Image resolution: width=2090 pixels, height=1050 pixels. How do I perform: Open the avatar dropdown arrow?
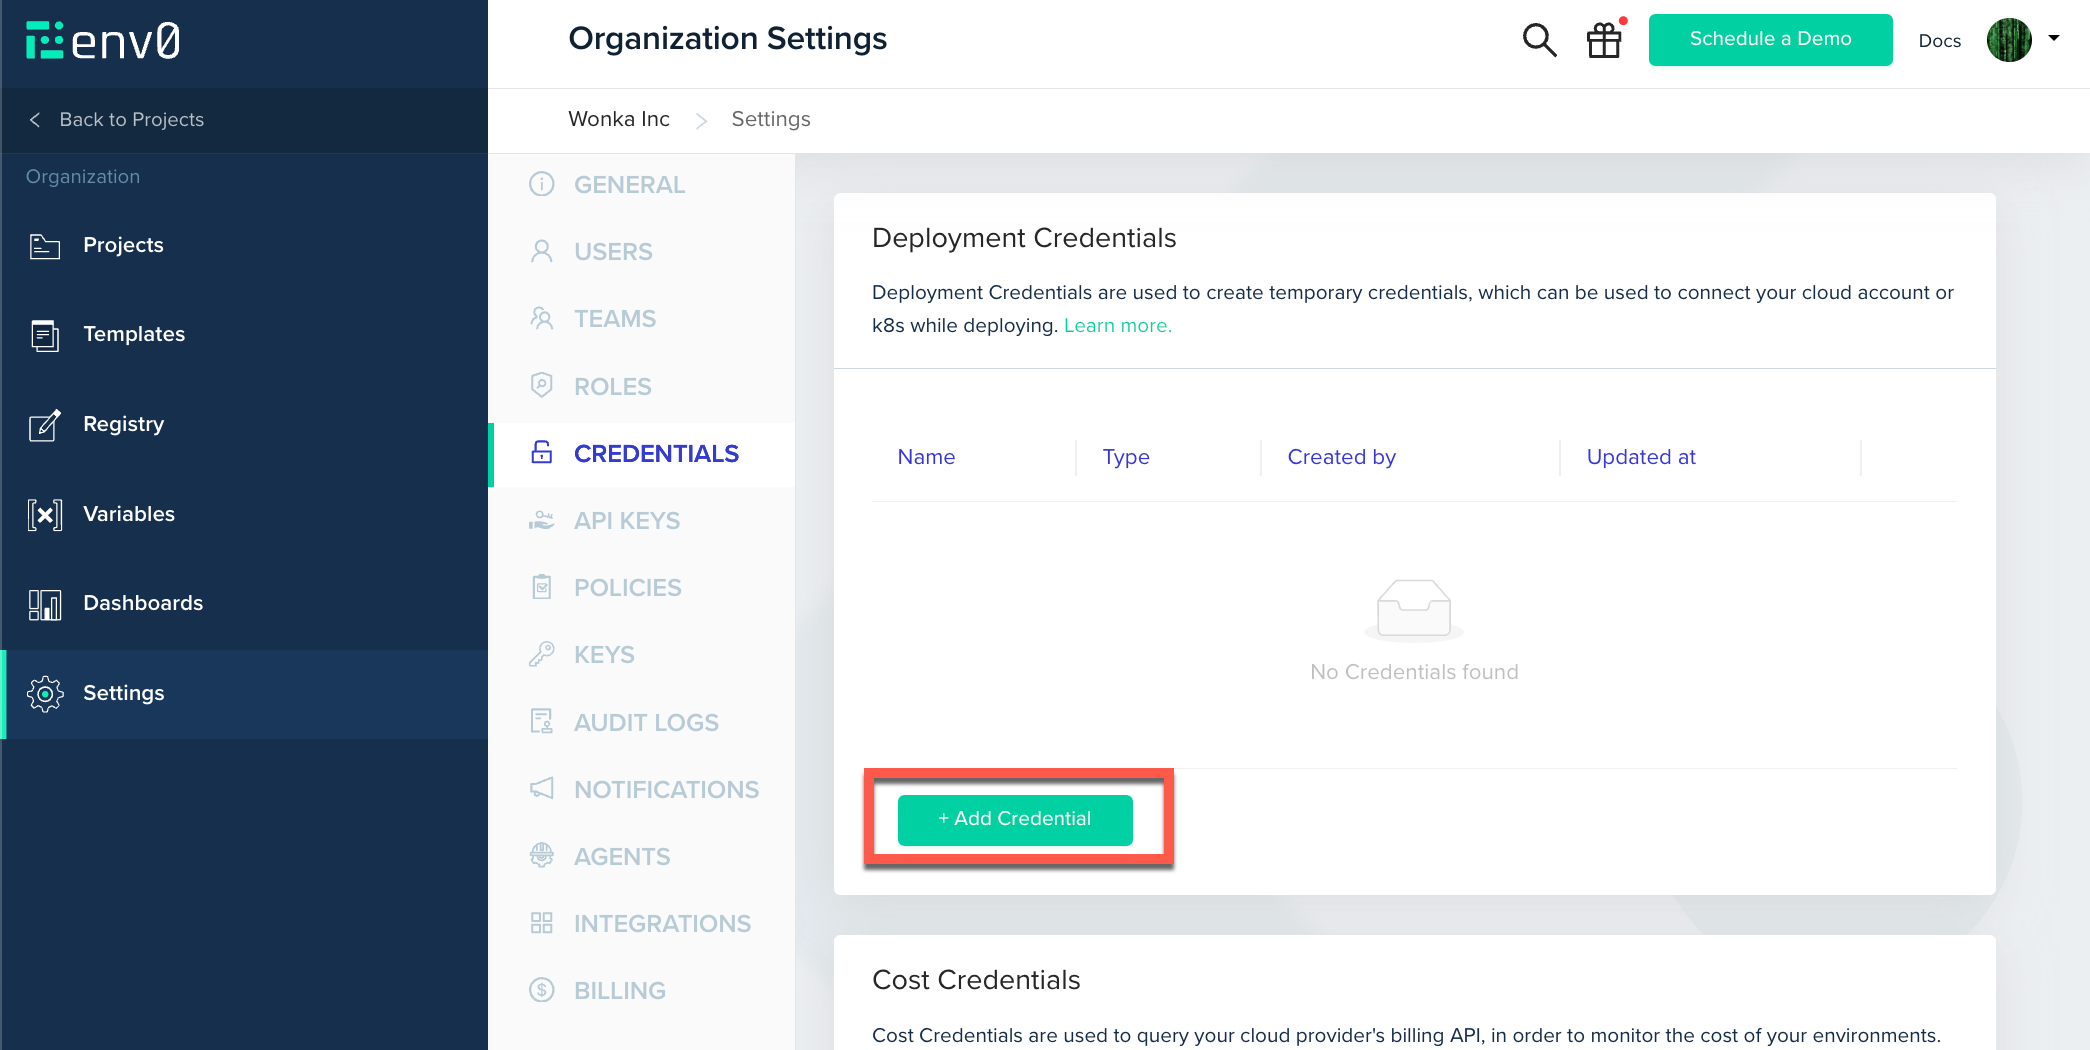pyautogui.click(x=2055, y=40)
